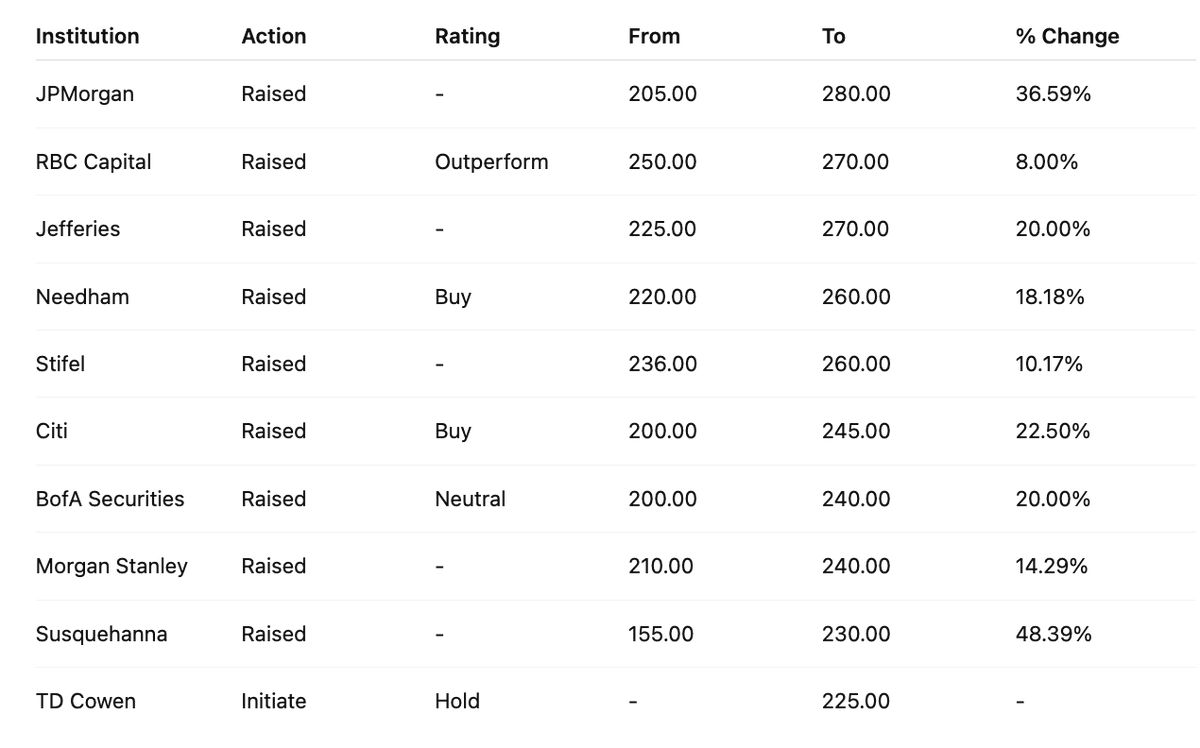Select the Morgan Stanley institution cell
The width and height of the screenshot is (1200, 748).
[x=112, y=566]
